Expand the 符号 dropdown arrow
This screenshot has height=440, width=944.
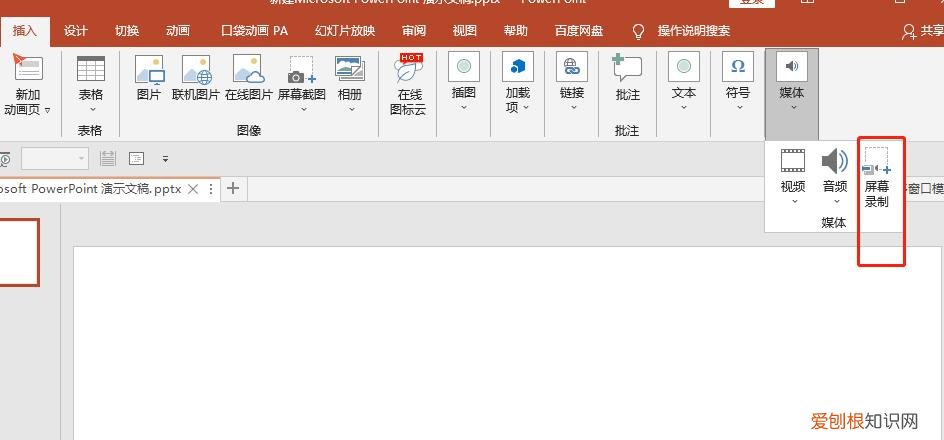coord(739,108)
